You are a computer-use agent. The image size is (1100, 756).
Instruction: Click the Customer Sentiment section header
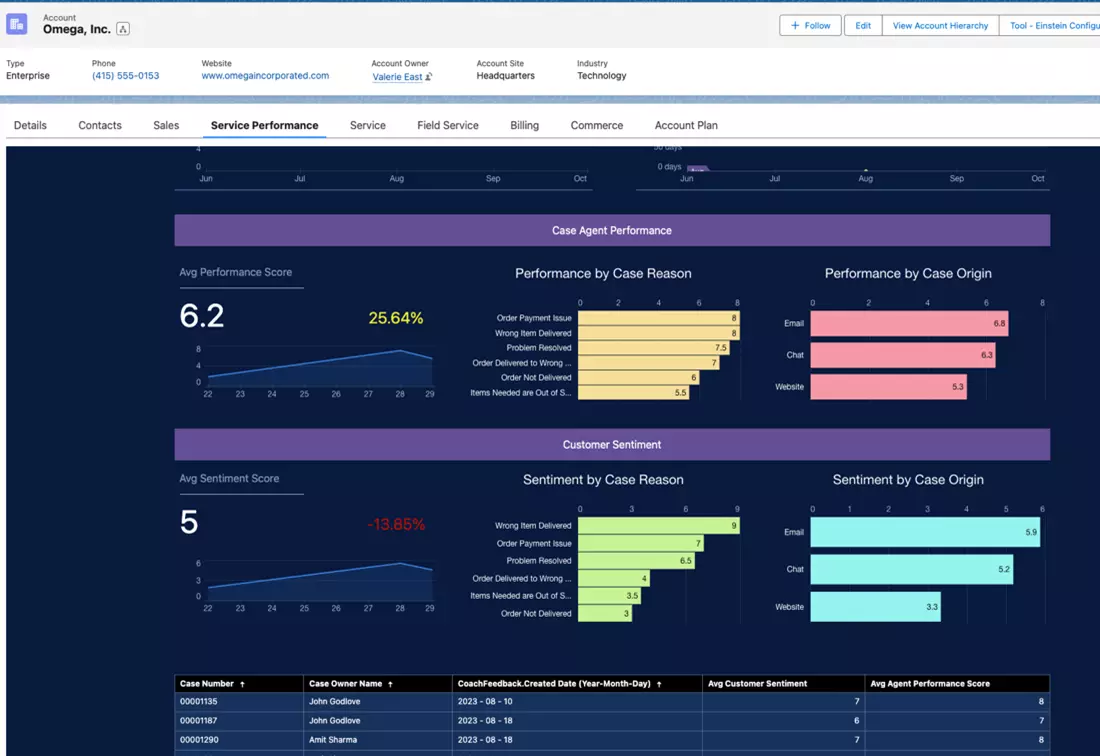612,445
